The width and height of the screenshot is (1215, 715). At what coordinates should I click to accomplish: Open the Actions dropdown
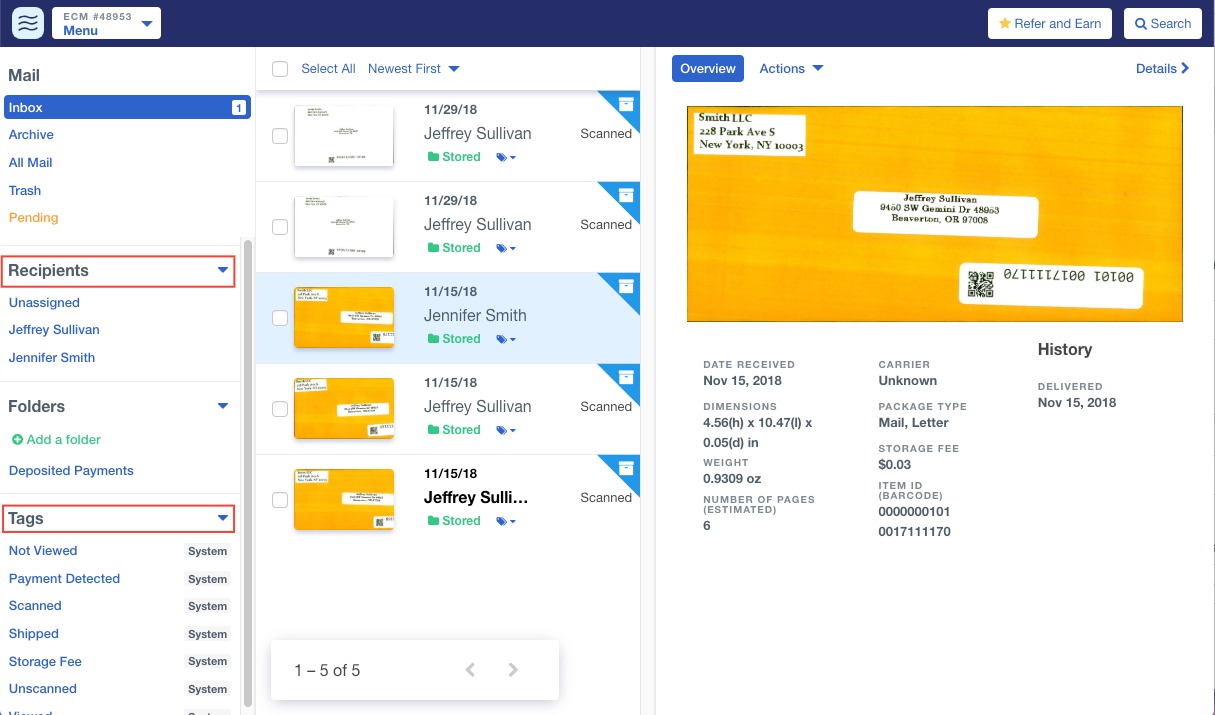click(x=791, y=69)
